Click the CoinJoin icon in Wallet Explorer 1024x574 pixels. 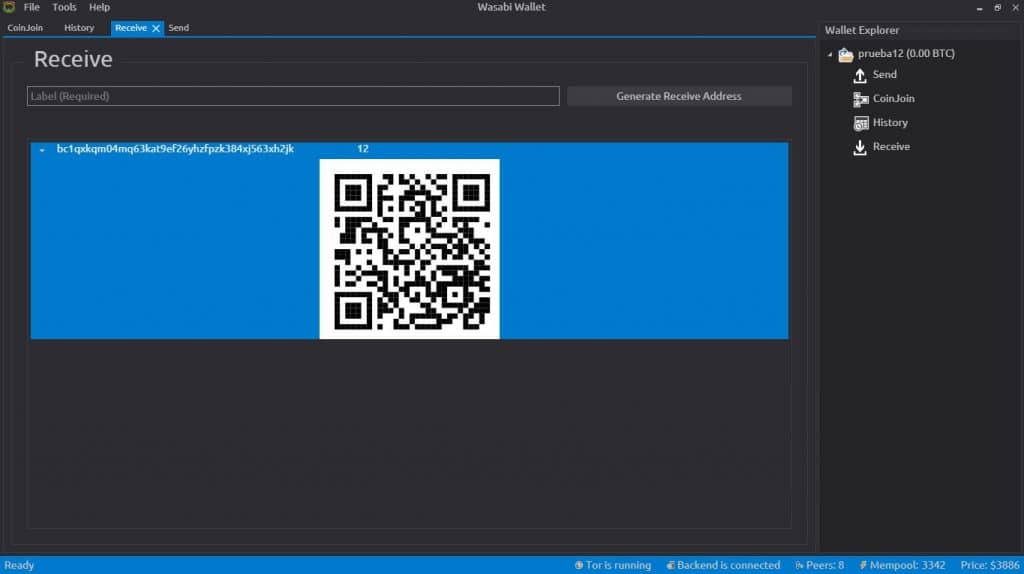click(859, 99)
